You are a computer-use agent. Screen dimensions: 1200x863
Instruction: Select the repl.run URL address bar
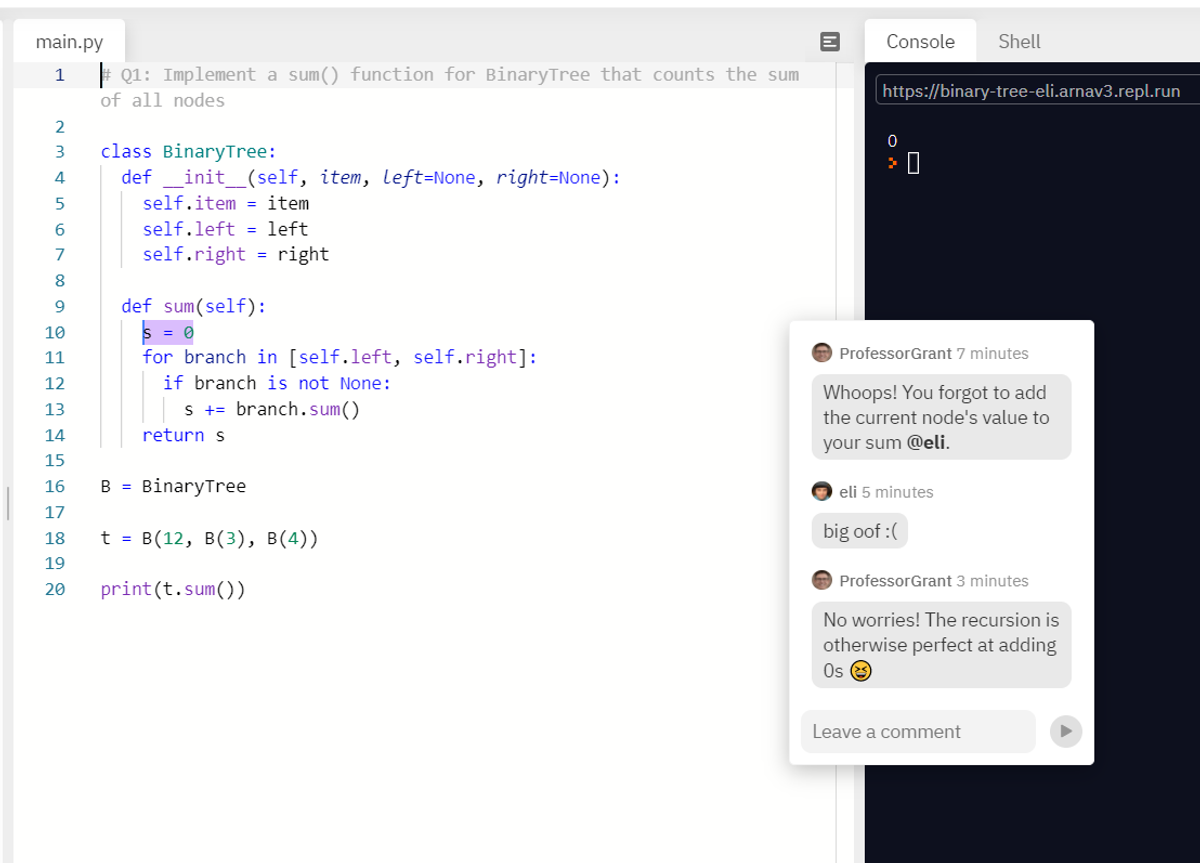pyautogui.click(x=1035, y=90)
